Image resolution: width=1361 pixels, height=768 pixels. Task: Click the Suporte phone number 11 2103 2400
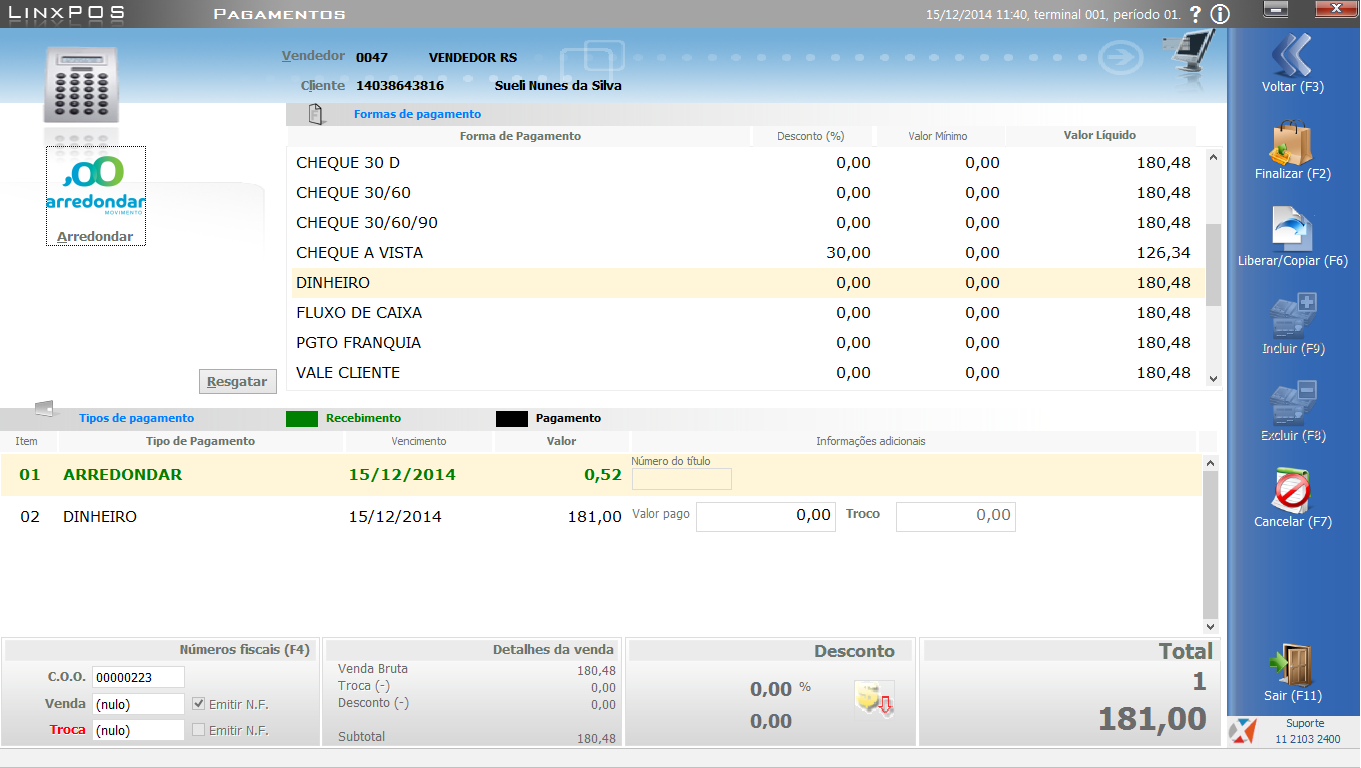click(1308, 739)
